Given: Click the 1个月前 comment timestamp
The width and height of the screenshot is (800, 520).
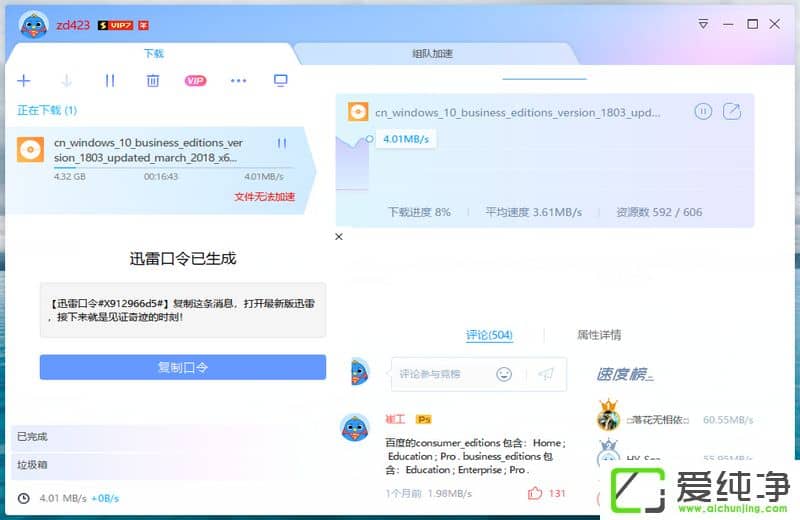Looking at the screenshot, I should pyautogui.click(x=404, y=493).
